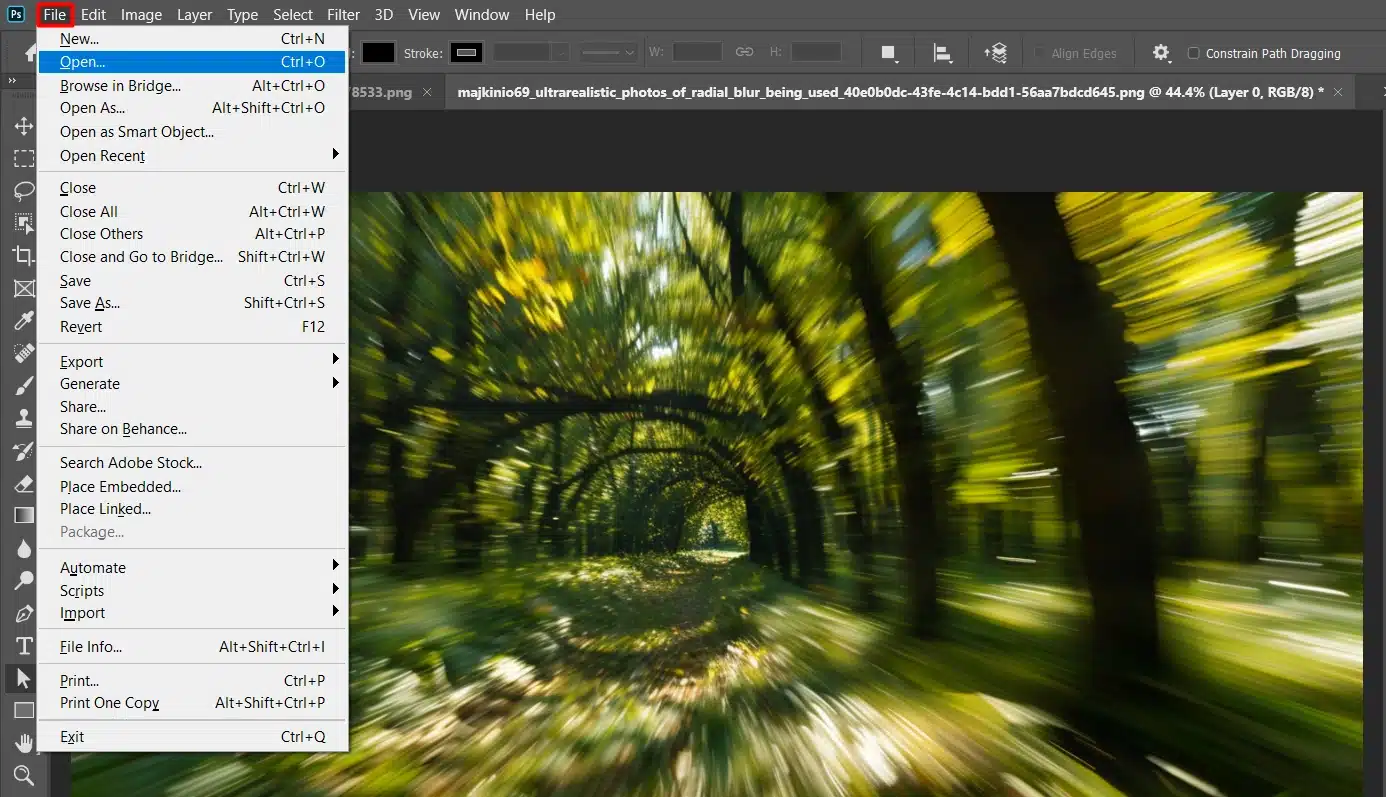Select the Gradient tool
1386x797 pixels.
[x=23, y=515]
